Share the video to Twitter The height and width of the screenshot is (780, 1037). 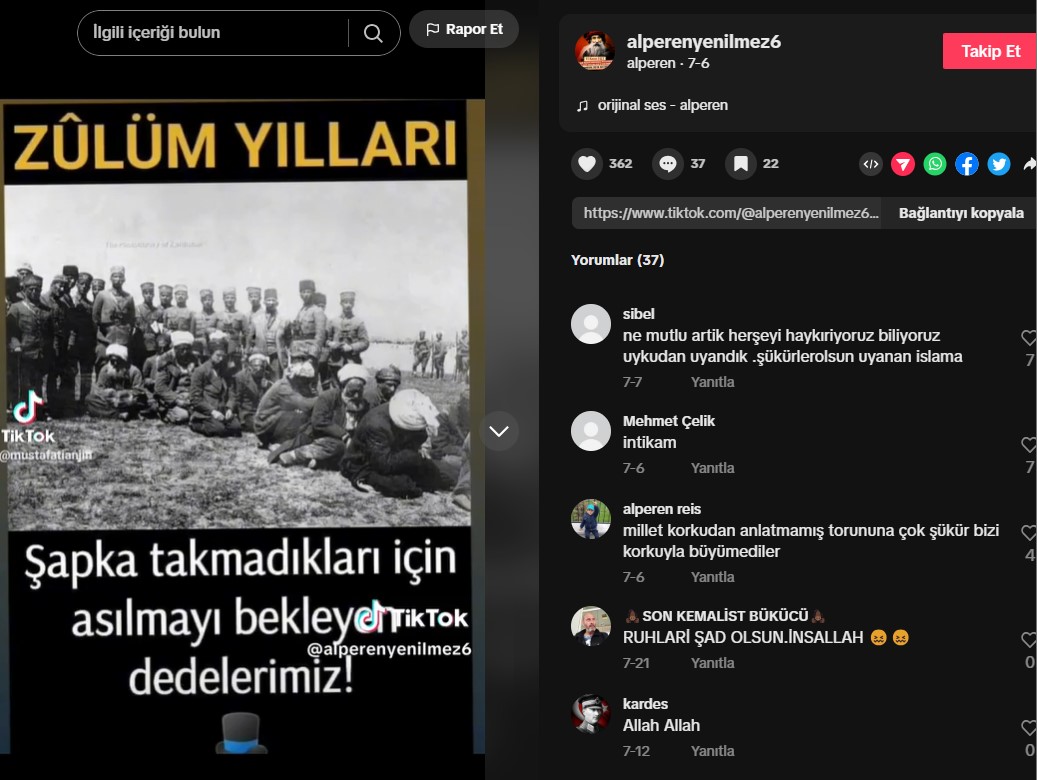pos(999,164)
